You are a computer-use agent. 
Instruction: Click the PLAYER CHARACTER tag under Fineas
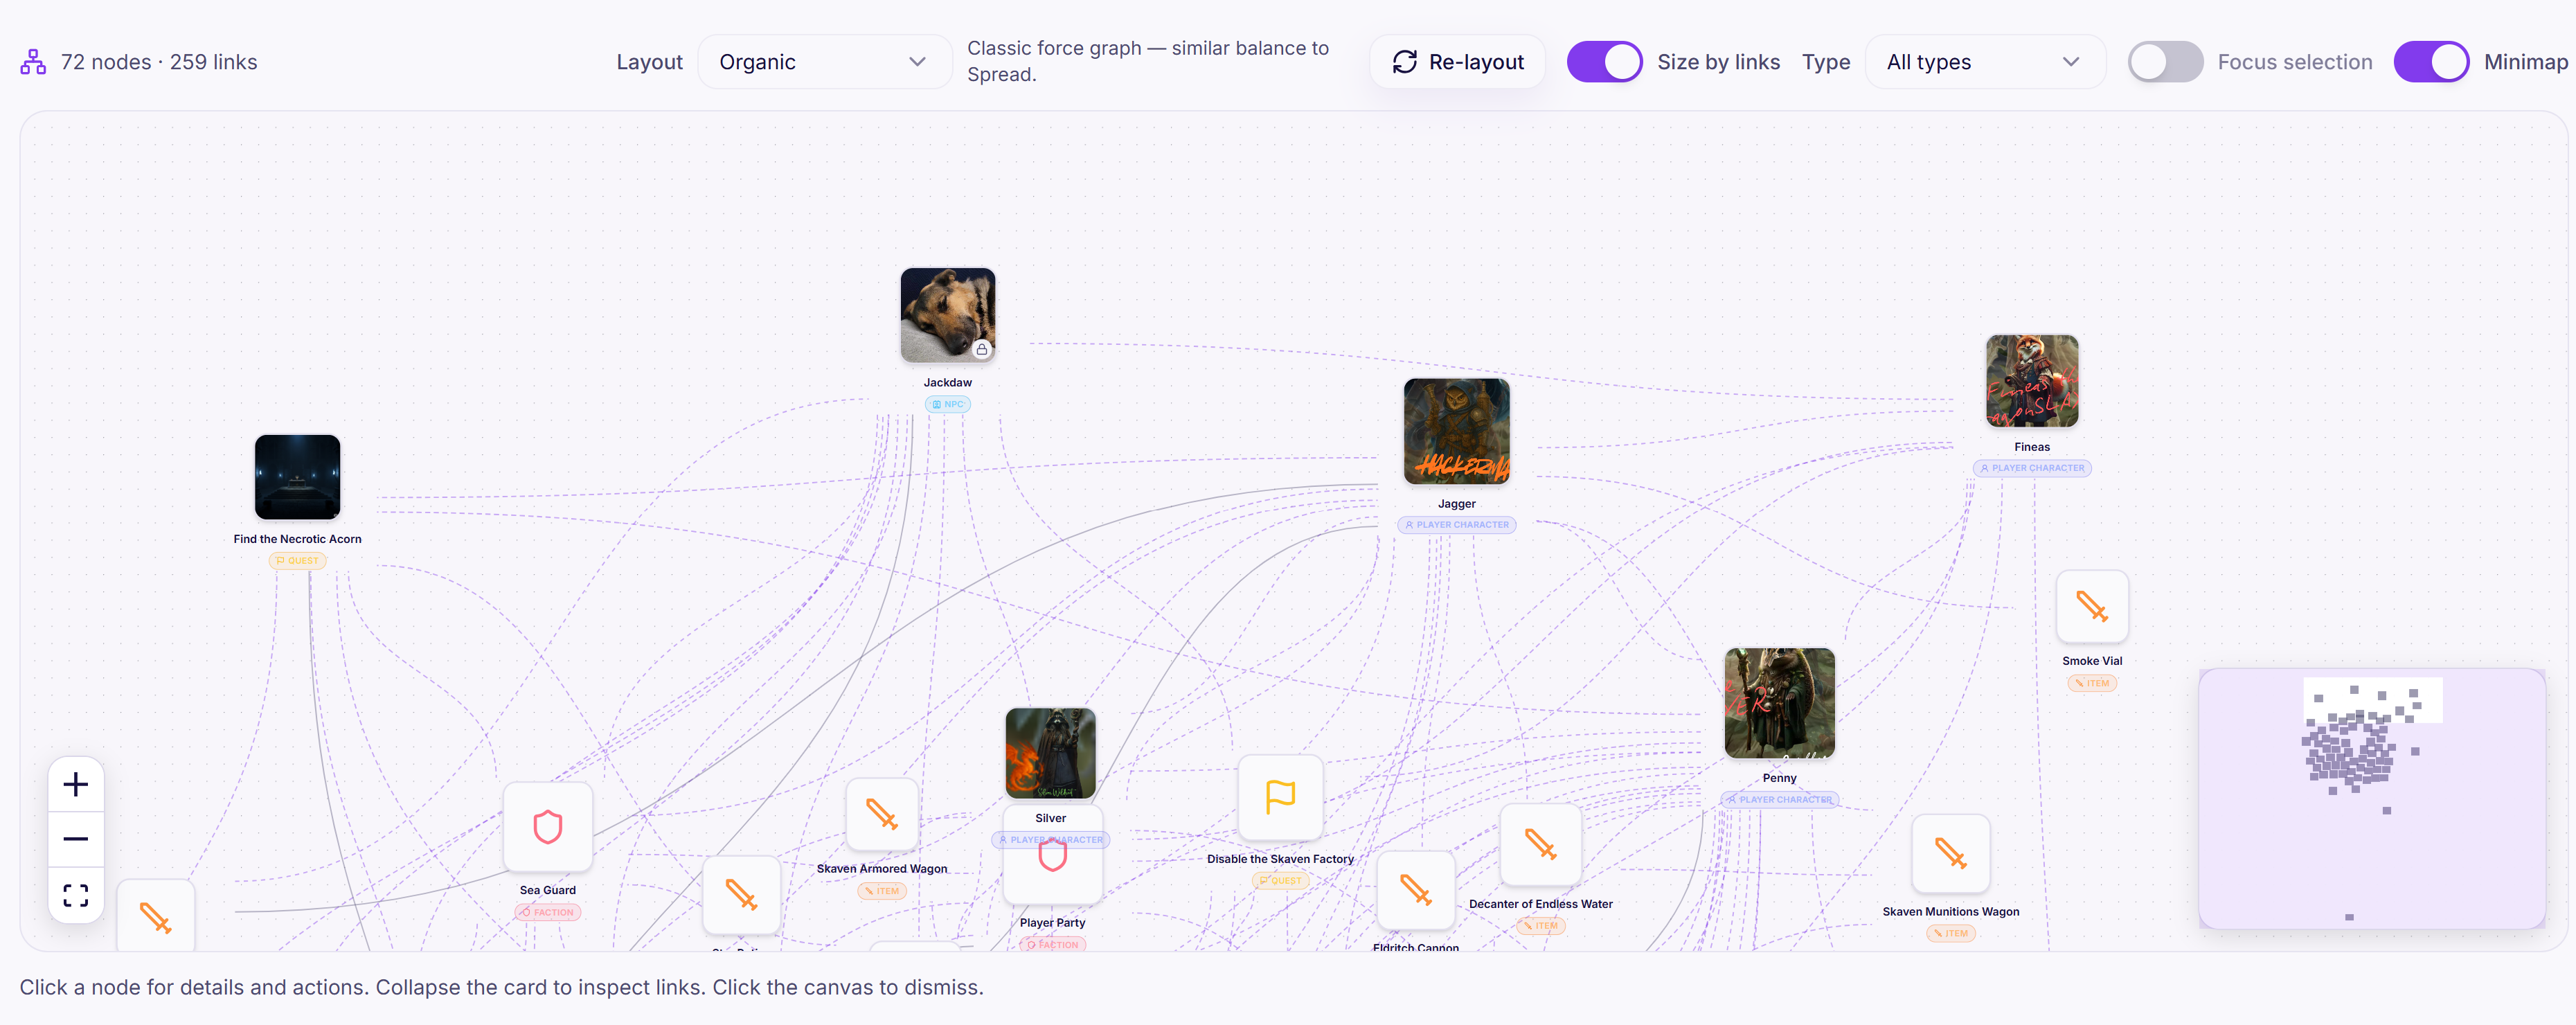tap(2031, 468)
